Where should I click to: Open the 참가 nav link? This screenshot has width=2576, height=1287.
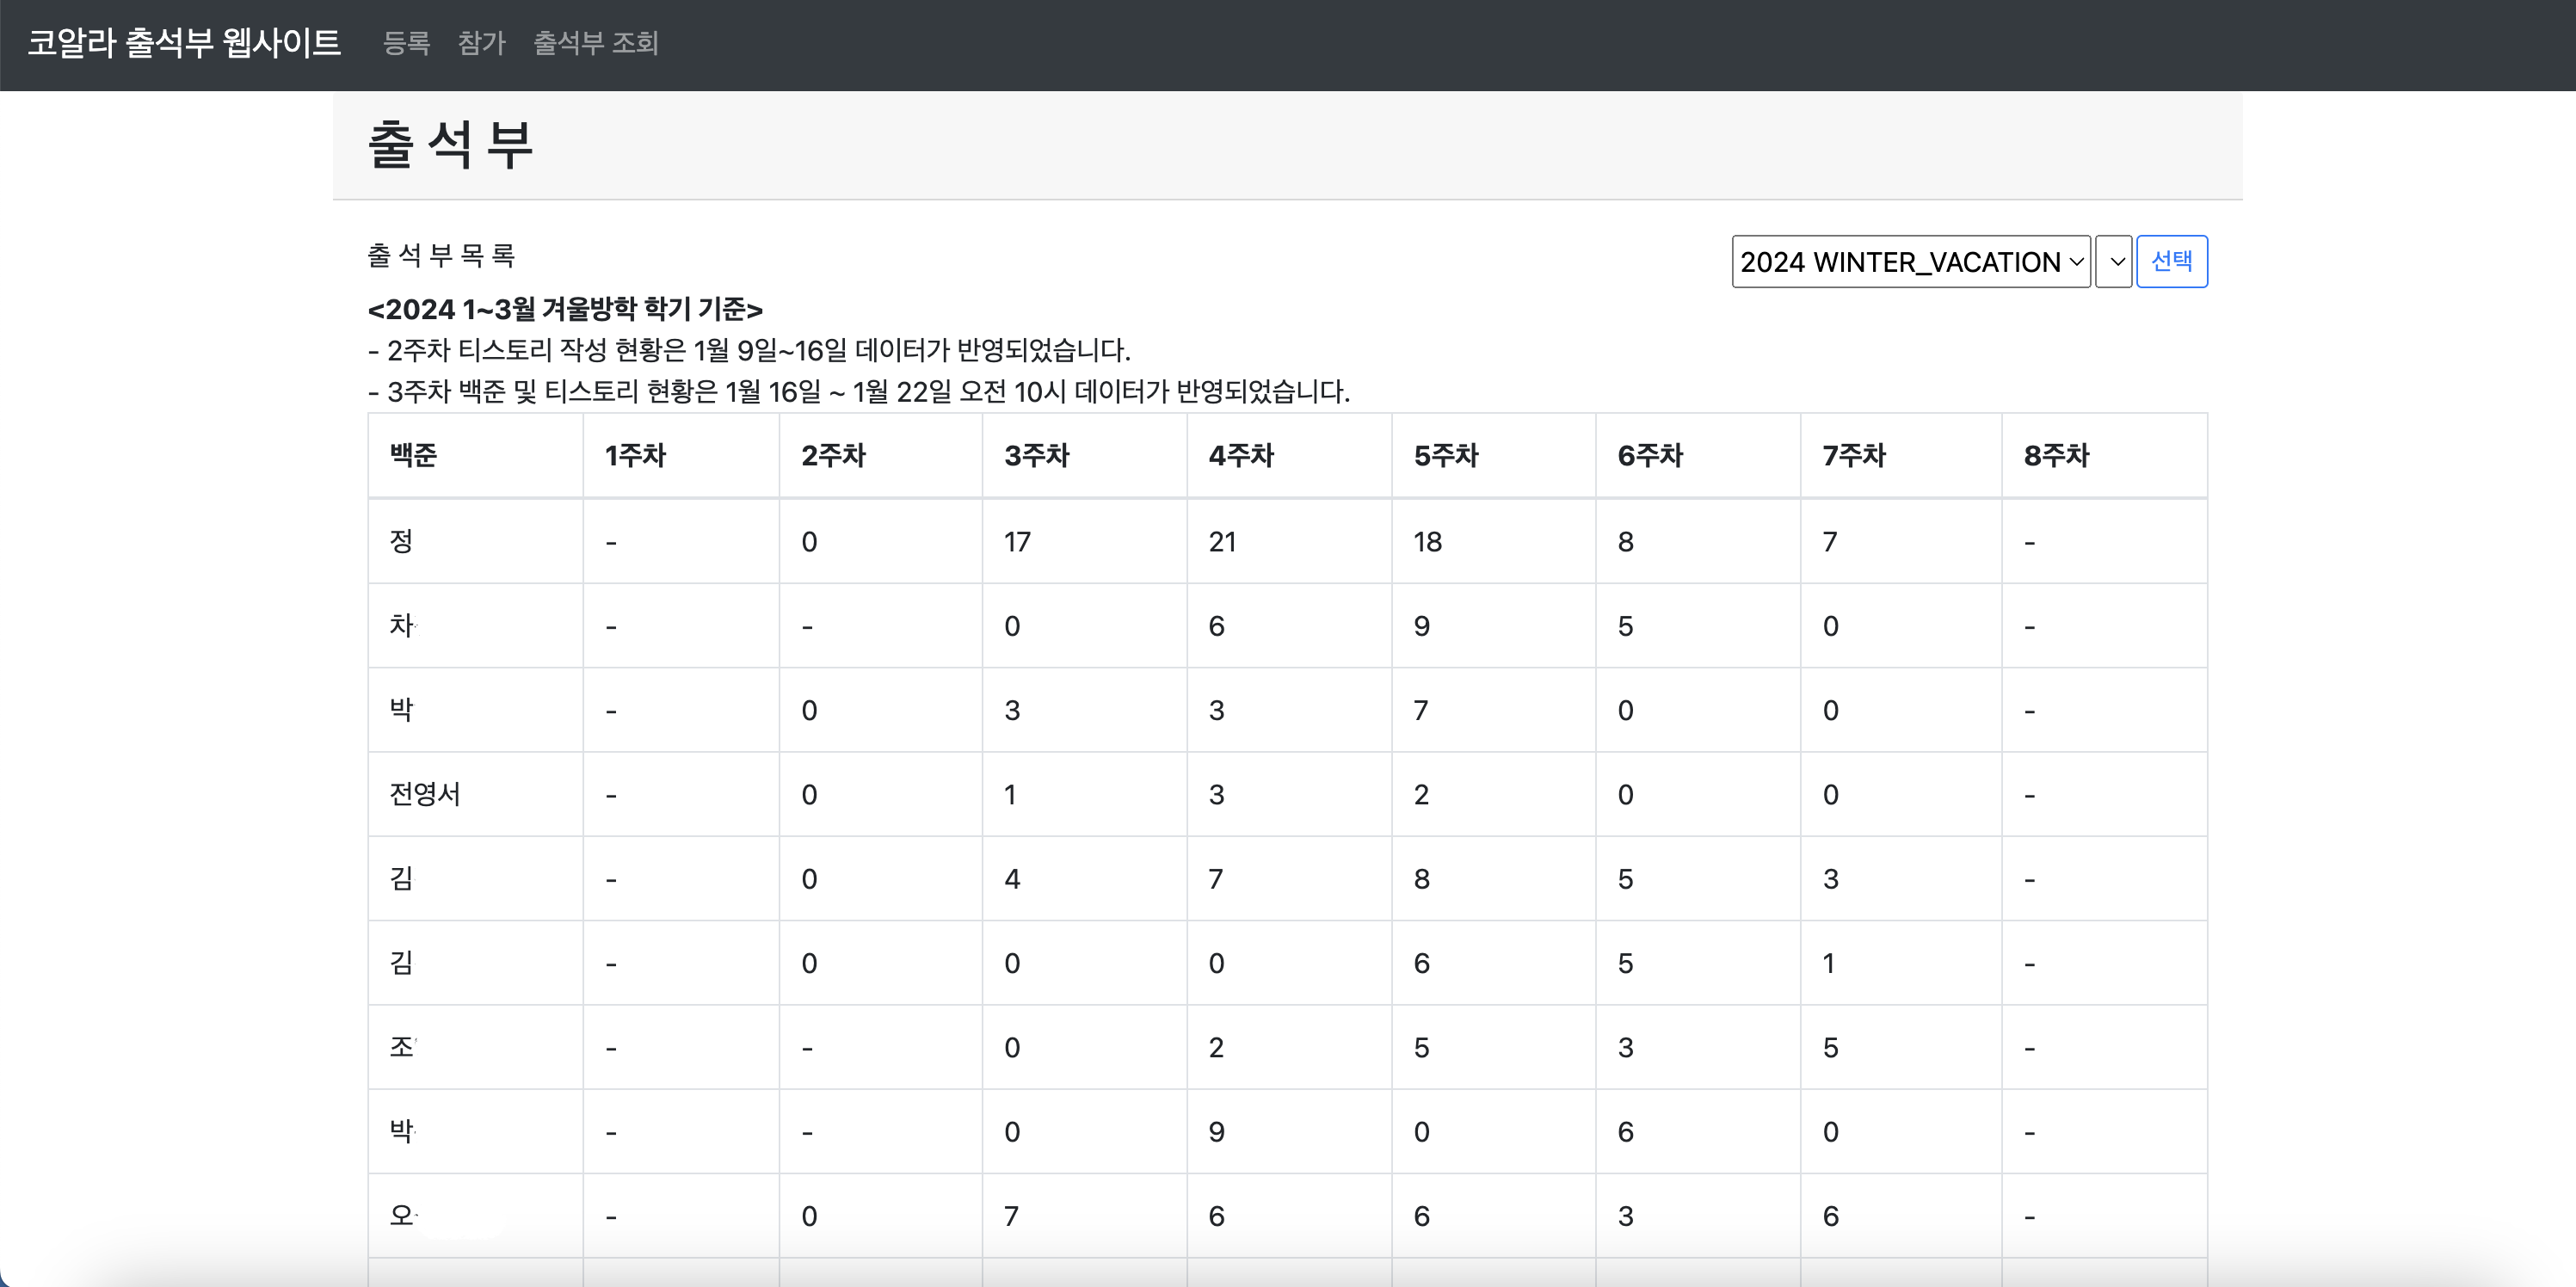[x=481, y=43]
